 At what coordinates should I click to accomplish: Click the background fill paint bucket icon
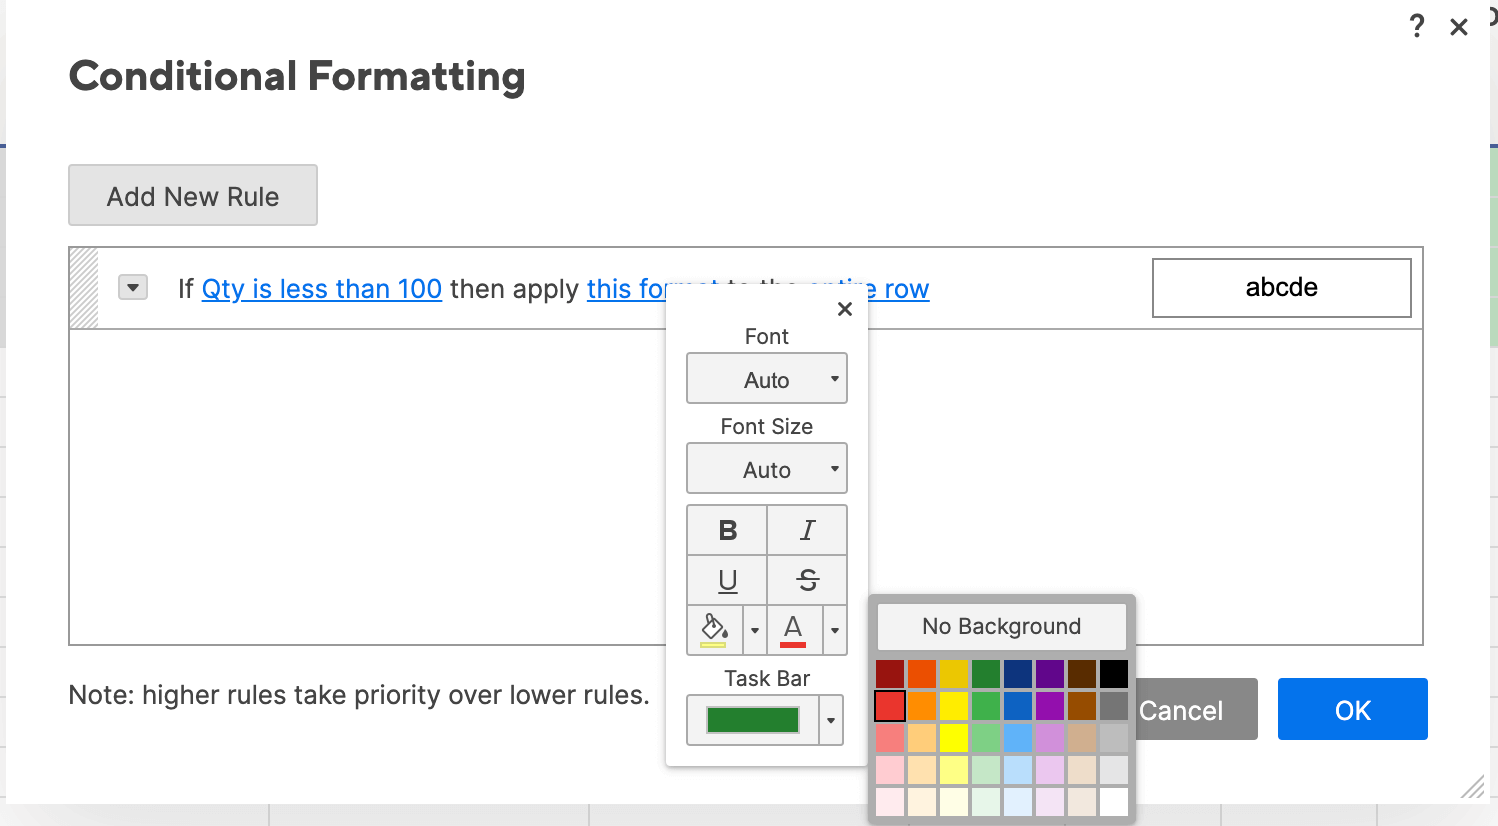tap(714, 630)
